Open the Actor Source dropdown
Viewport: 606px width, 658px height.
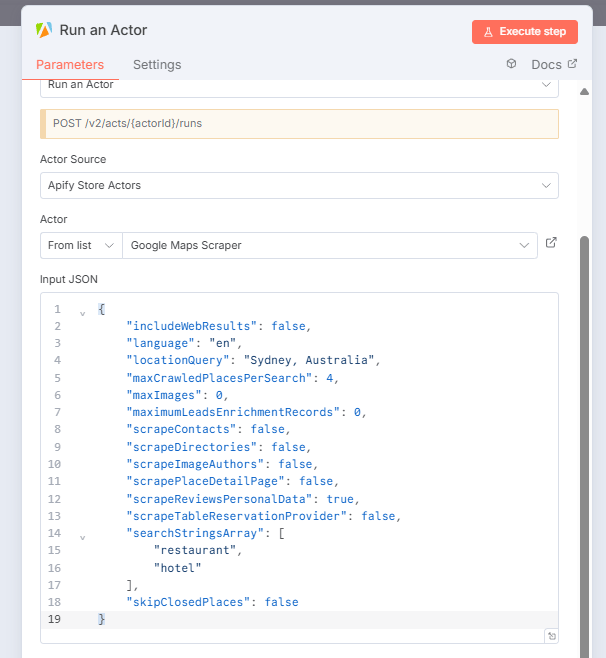click(299, 185)
